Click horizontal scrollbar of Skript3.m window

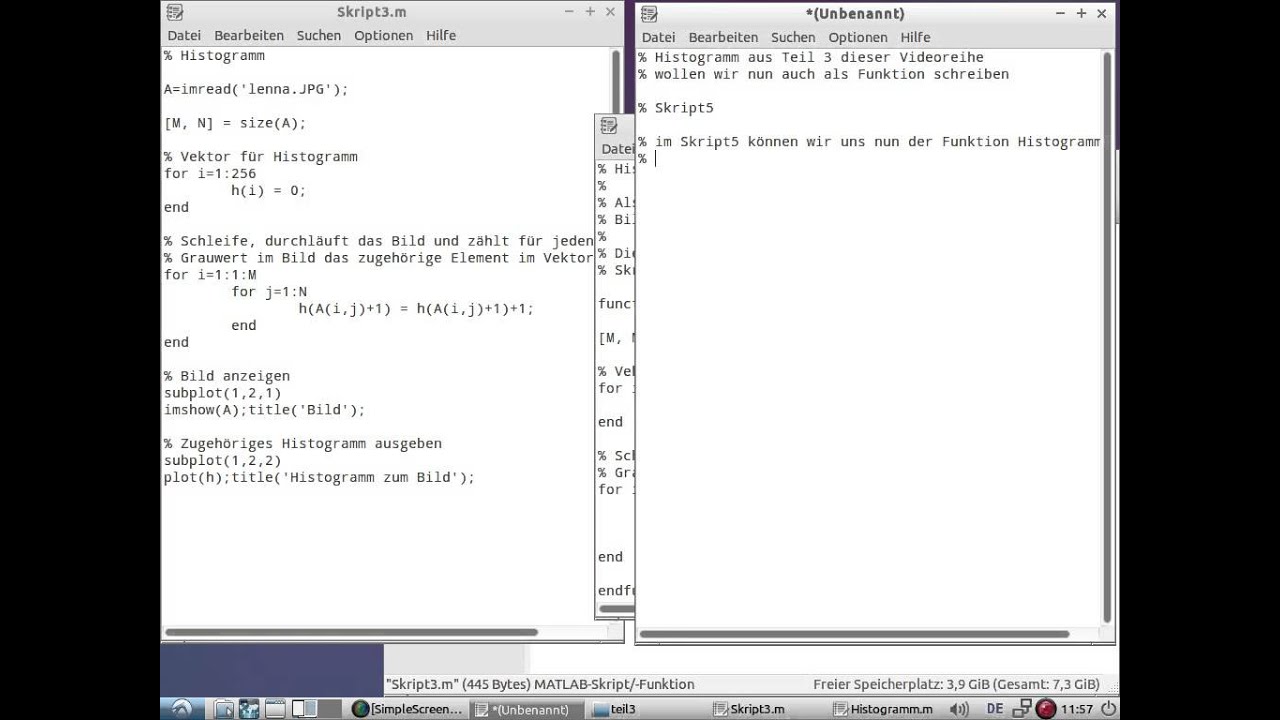(x=352, y=632)
